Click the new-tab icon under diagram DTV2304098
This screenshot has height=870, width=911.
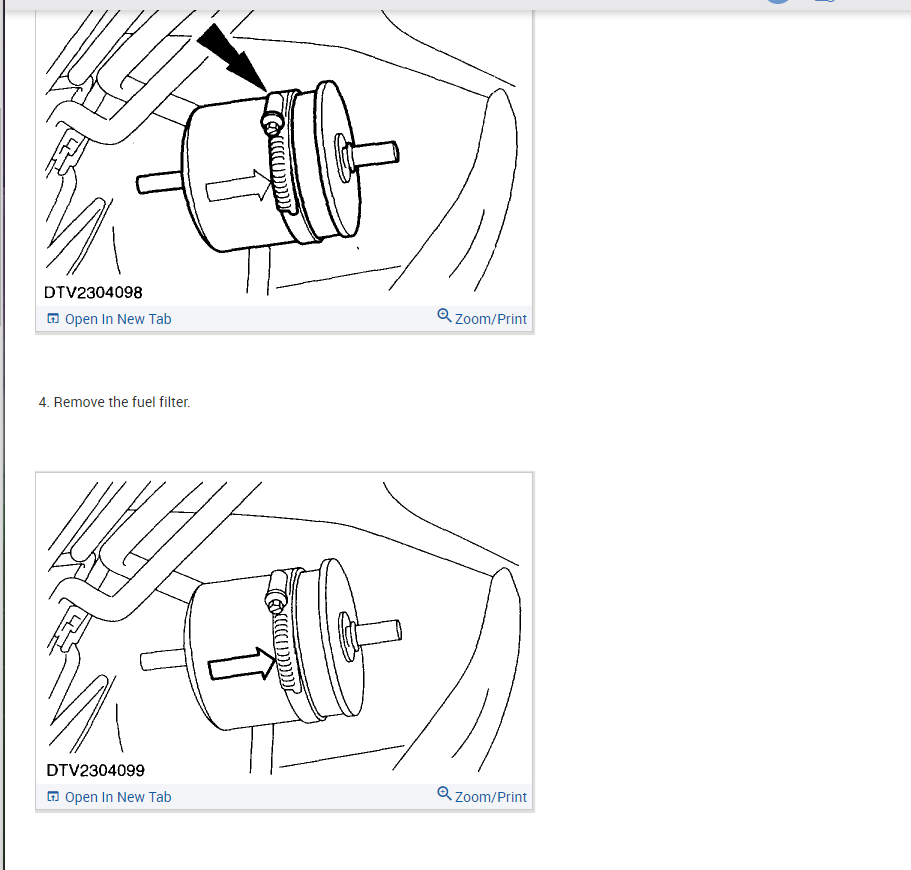tap(53, 318)
